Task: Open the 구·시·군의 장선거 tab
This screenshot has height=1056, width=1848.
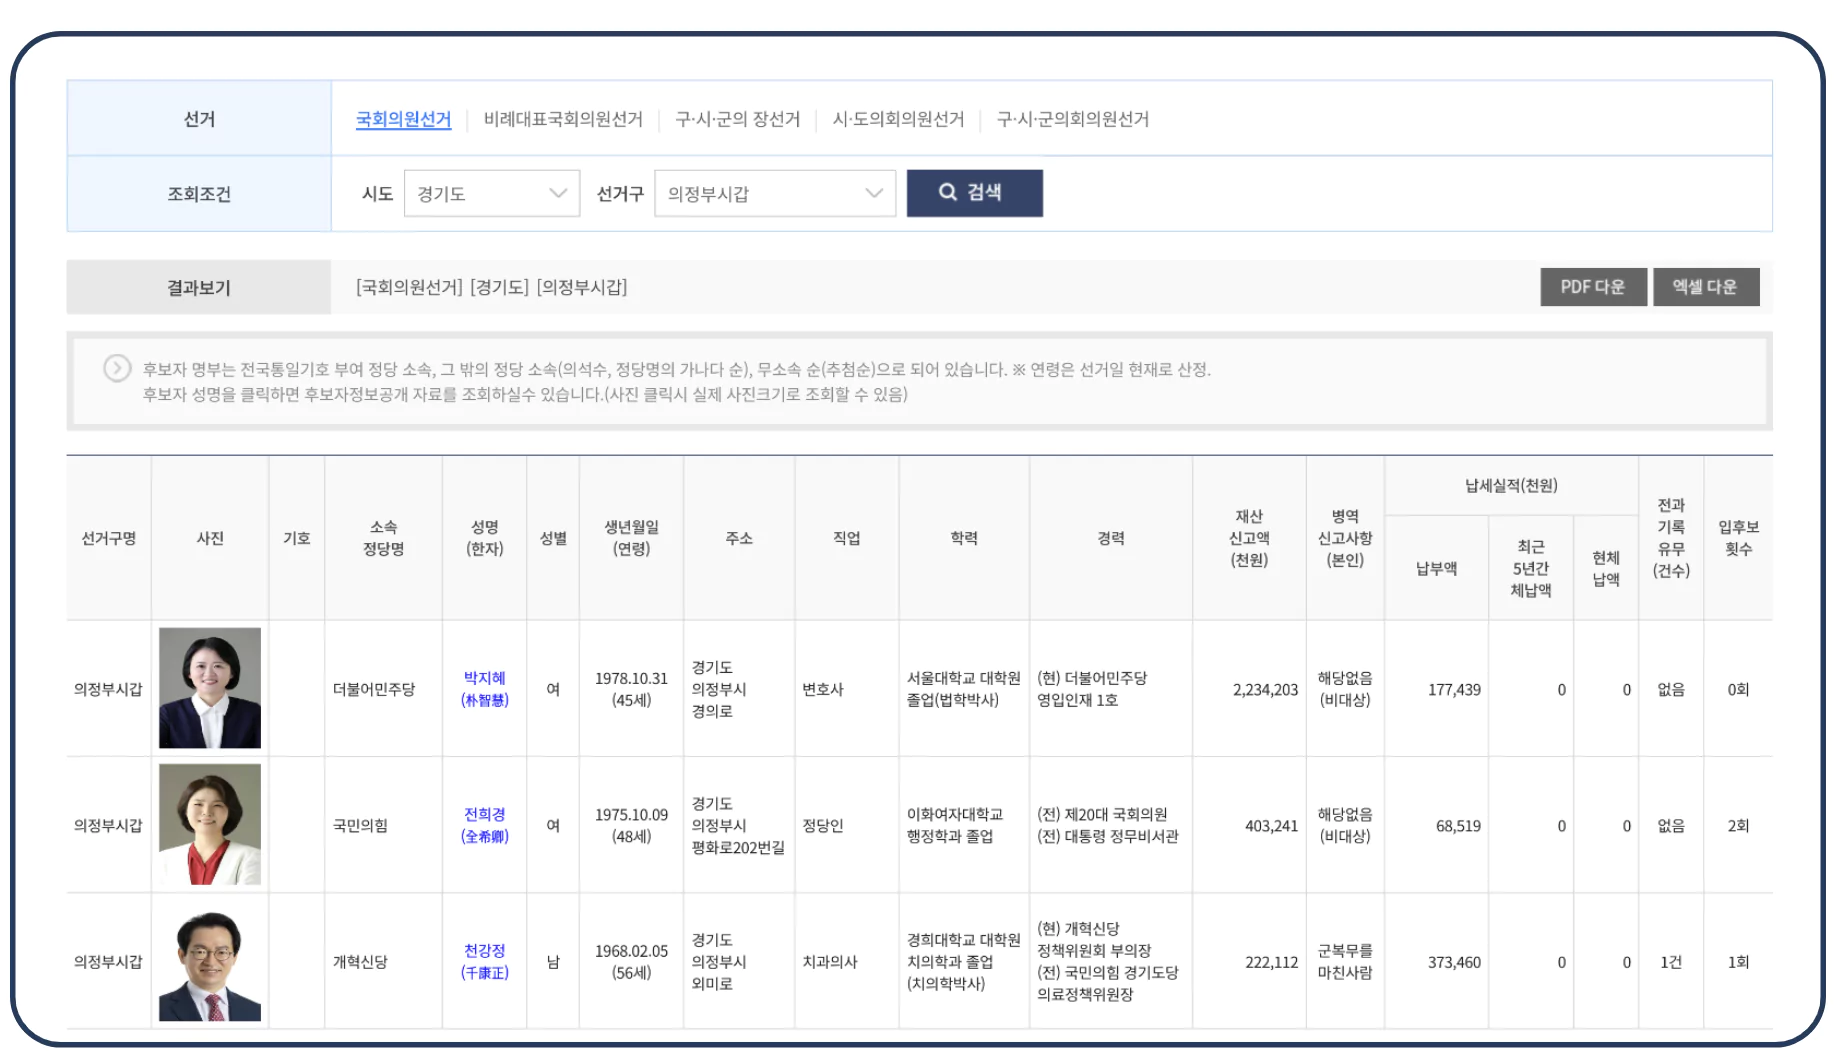Action: pyautogui.click(x=738, y=119)
